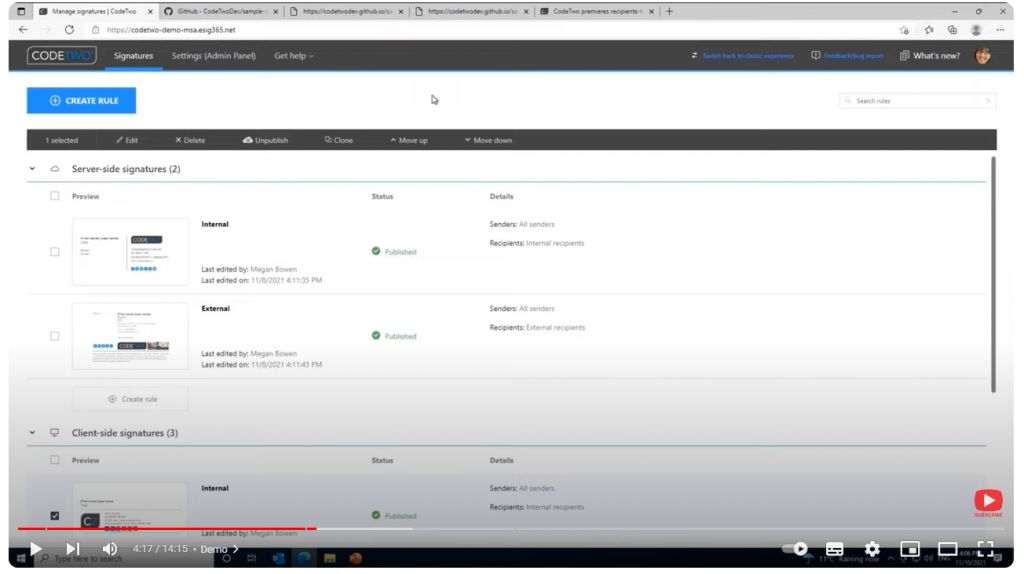Collapse the Client-side signatures section
The width and height of the screenshot is (1024, 574).
click(32, 433)
